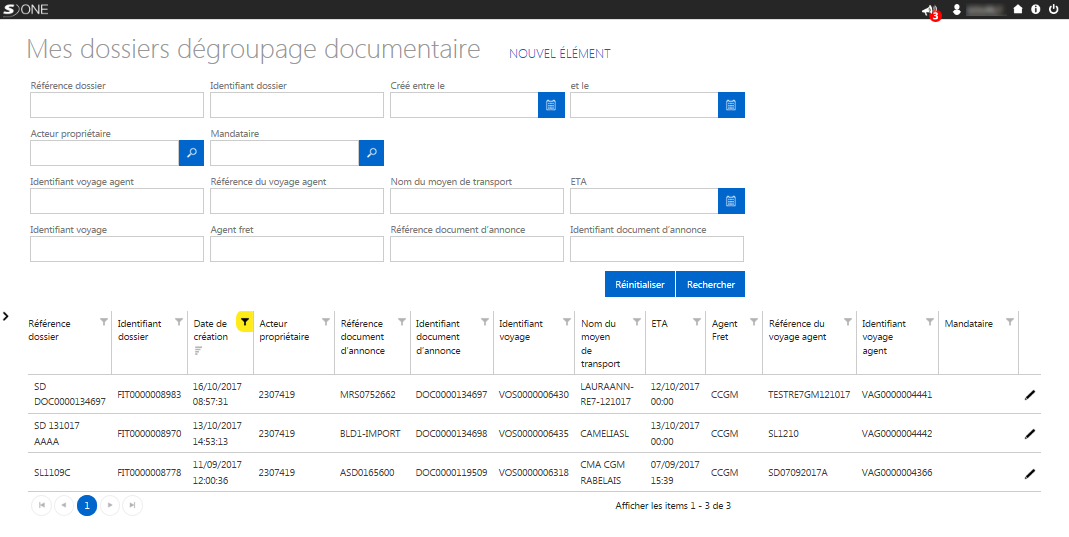The height and width of the screenshot is (537, 1069).
Task: Open calendar for Créé entre le
Action: [551, 105]
